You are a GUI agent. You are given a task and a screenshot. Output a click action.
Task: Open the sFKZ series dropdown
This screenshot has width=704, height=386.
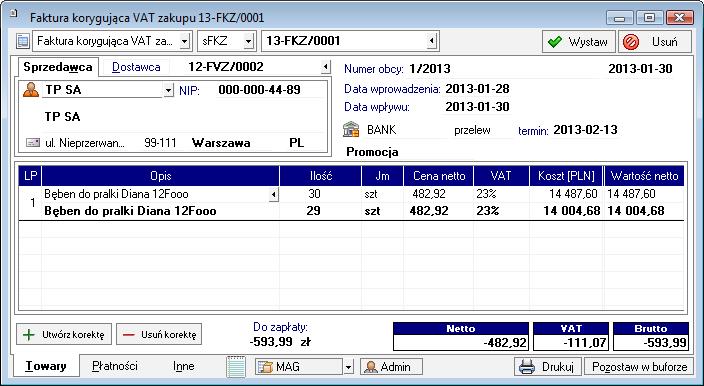[249, 41]
